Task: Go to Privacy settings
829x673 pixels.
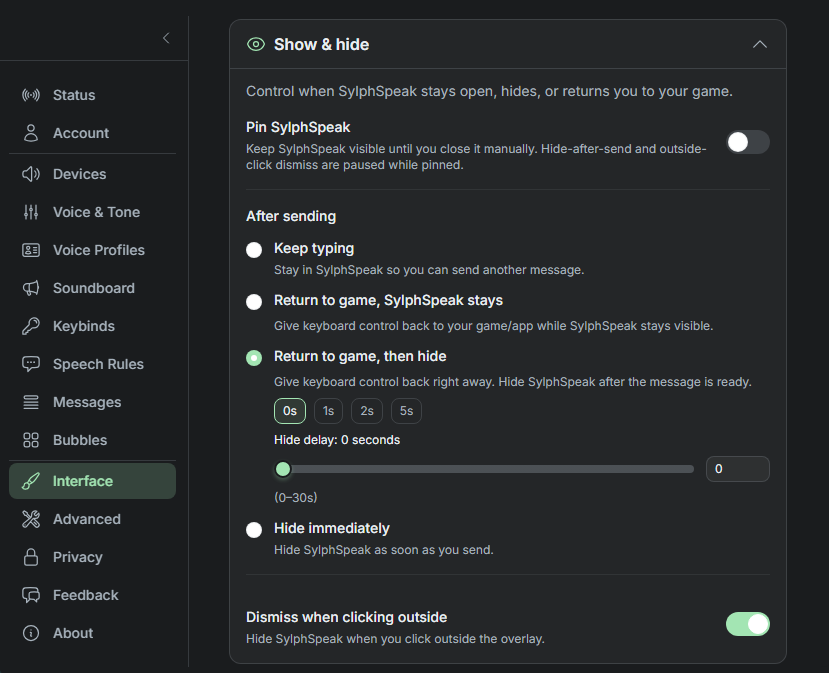Action: coord(93,557)
